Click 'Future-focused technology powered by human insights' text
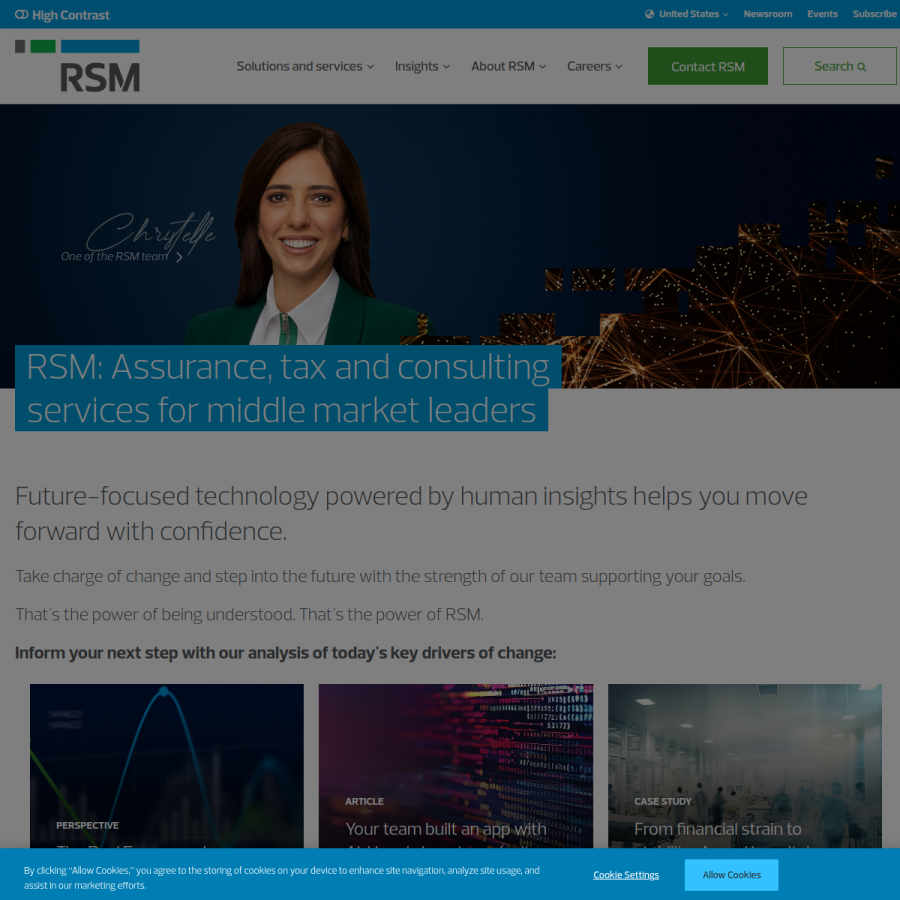The width and height of the screenshot is (900, 900). (x=411, y=513)
